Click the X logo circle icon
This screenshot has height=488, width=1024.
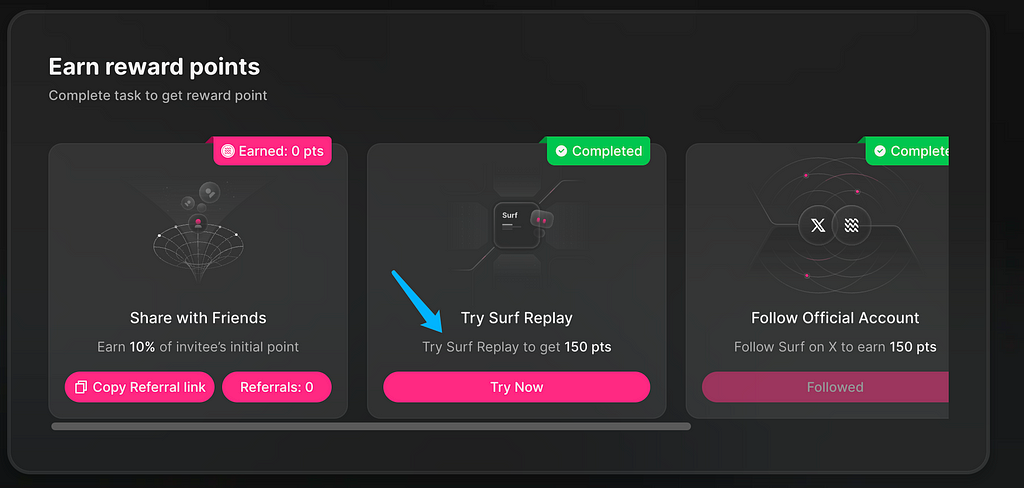(x=818, y=226)
